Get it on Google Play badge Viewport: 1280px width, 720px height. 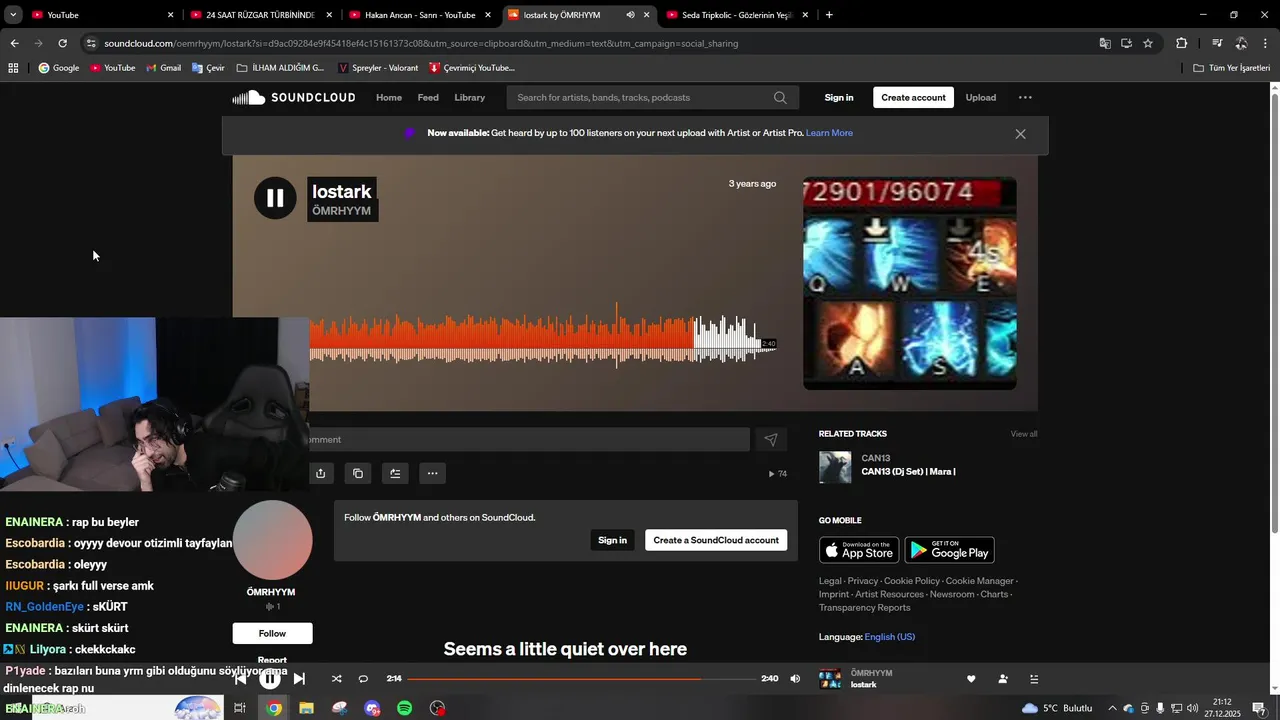point(949,550)
